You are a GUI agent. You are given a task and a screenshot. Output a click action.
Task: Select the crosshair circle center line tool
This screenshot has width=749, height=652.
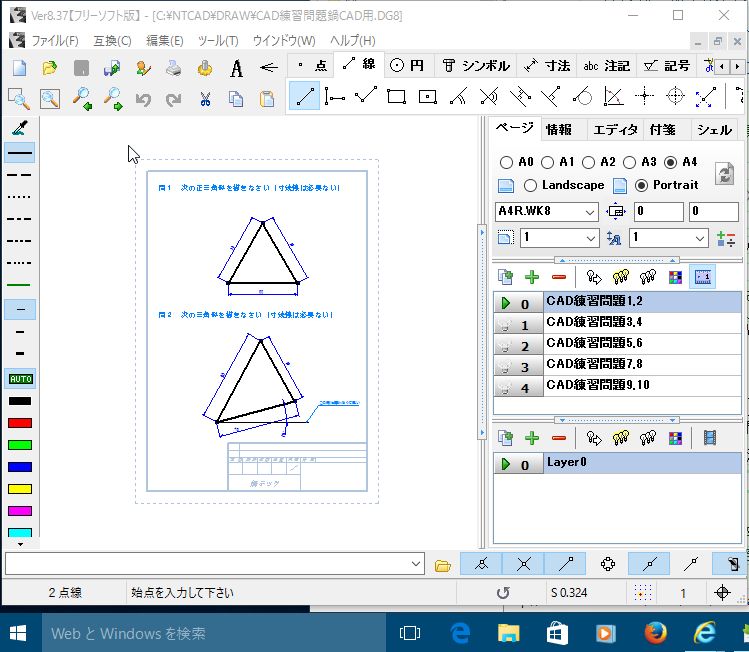point(675,96)
